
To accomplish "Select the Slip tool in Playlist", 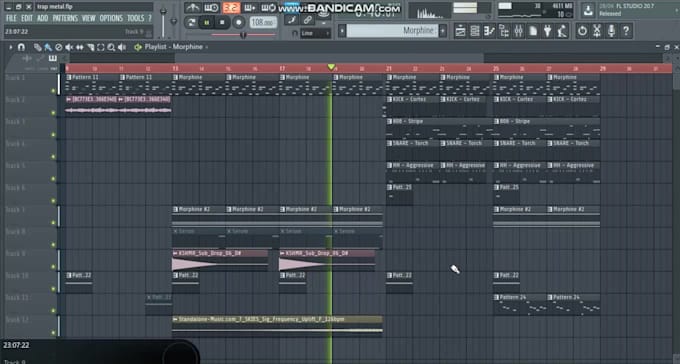I will point(80,47).
